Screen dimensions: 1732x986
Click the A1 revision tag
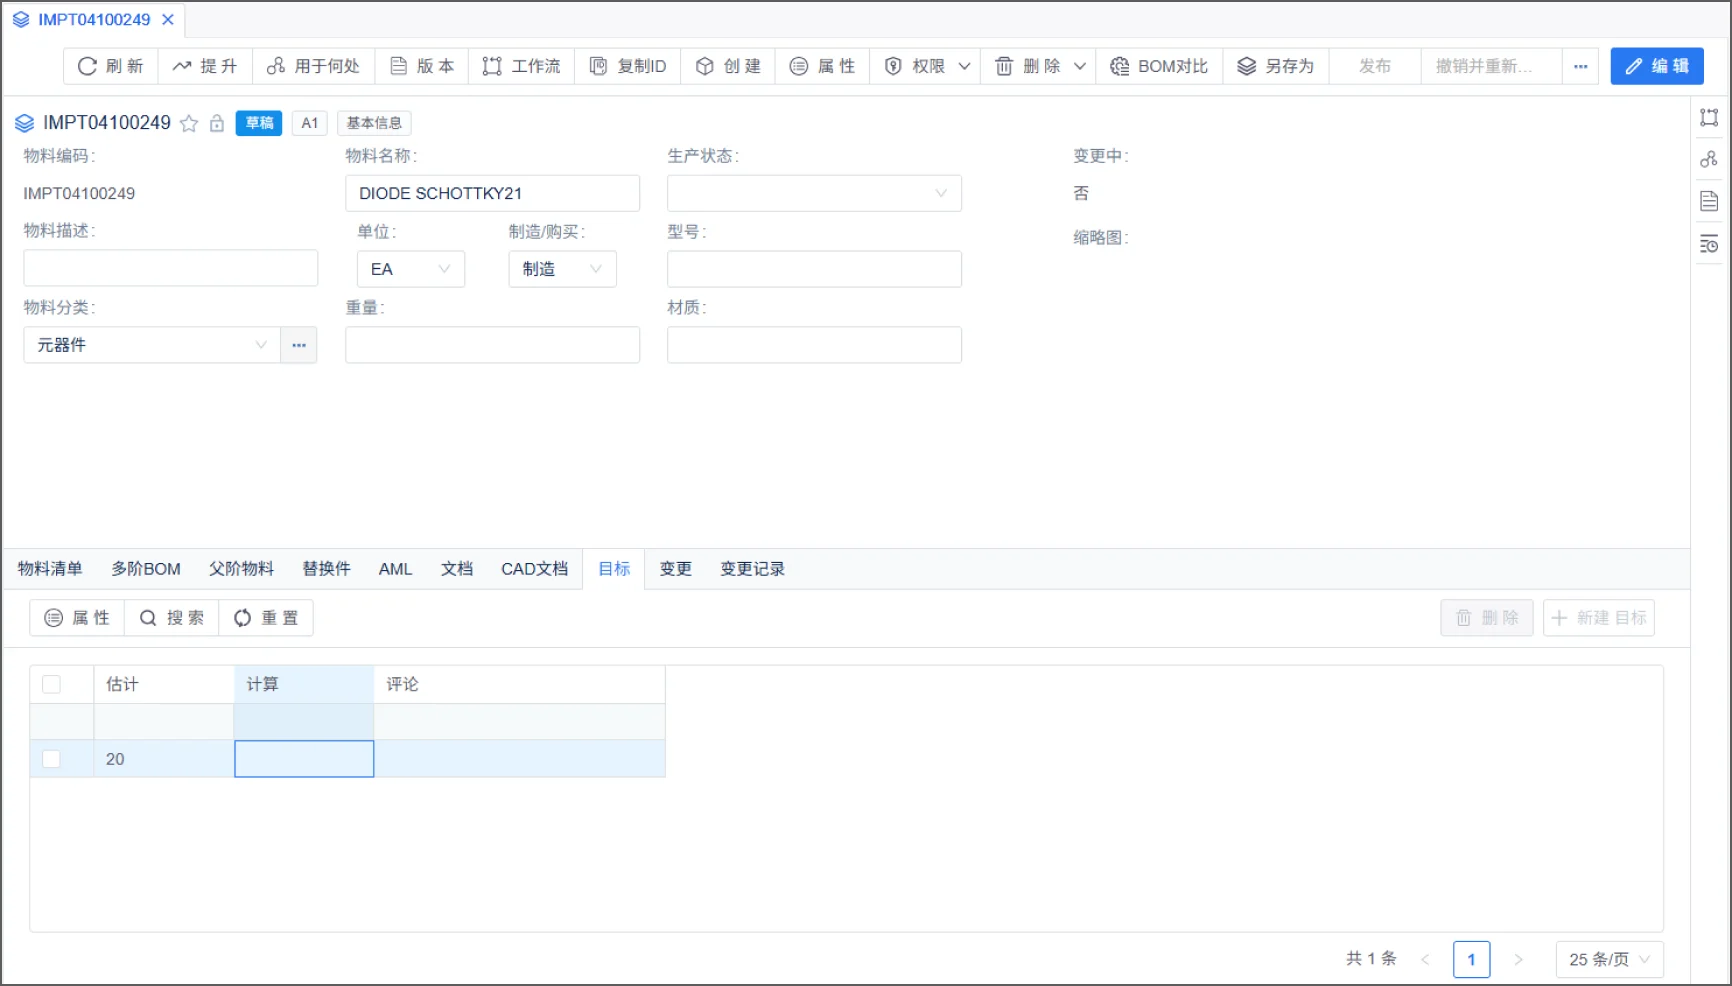click(x=310, y=123)
